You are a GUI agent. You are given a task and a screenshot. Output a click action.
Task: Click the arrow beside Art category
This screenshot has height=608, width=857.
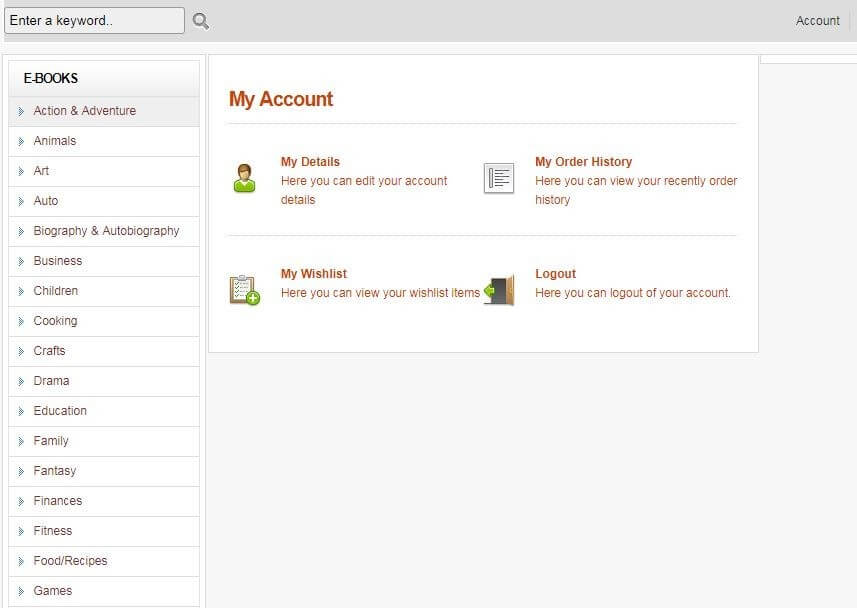click(21, 172)
